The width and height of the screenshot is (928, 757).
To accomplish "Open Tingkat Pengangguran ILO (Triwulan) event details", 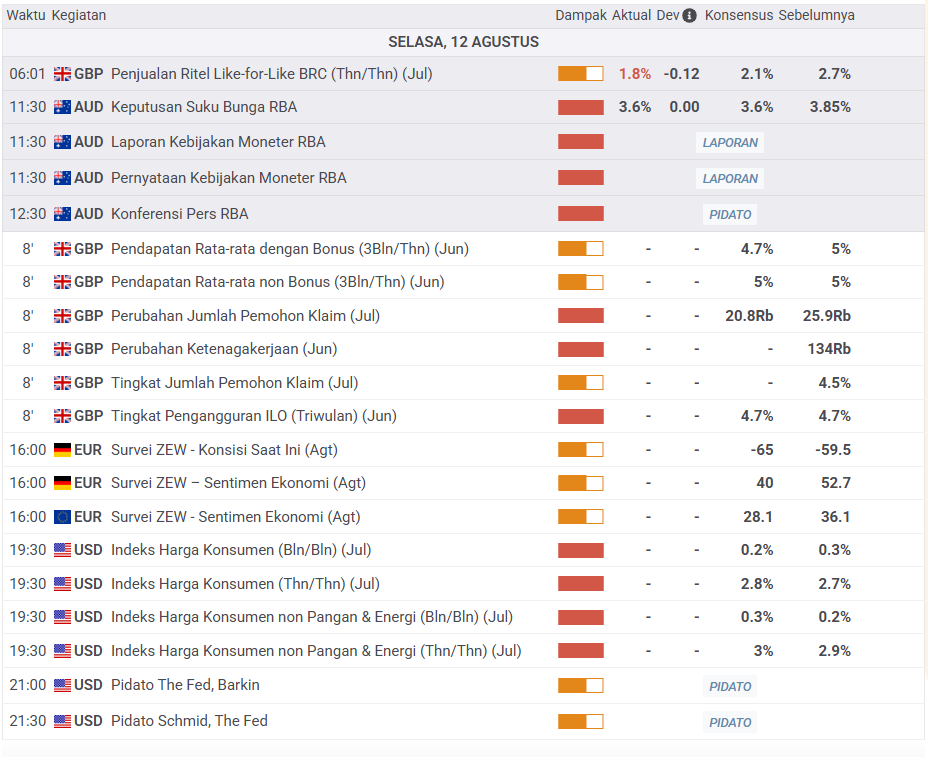I will pyautogui.click(x=253, y=416).
